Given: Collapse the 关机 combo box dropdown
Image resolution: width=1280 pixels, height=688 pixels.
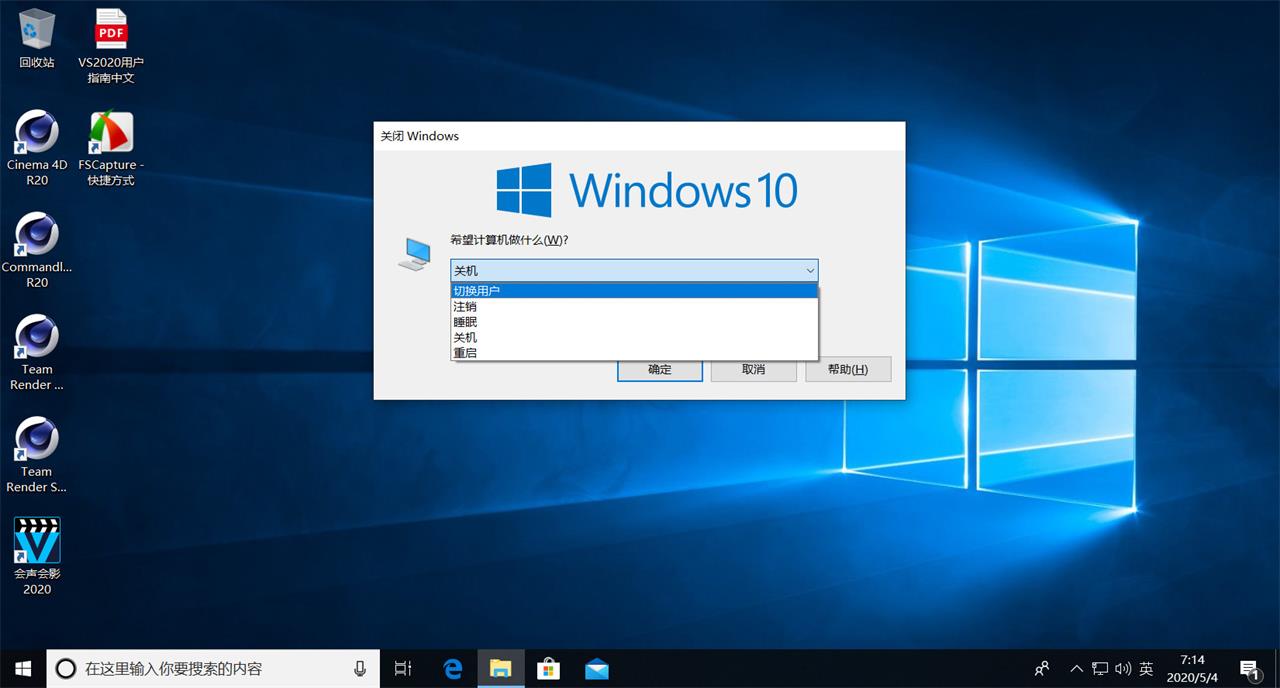Looking at the screenshot, I should (x=810, y=271).
